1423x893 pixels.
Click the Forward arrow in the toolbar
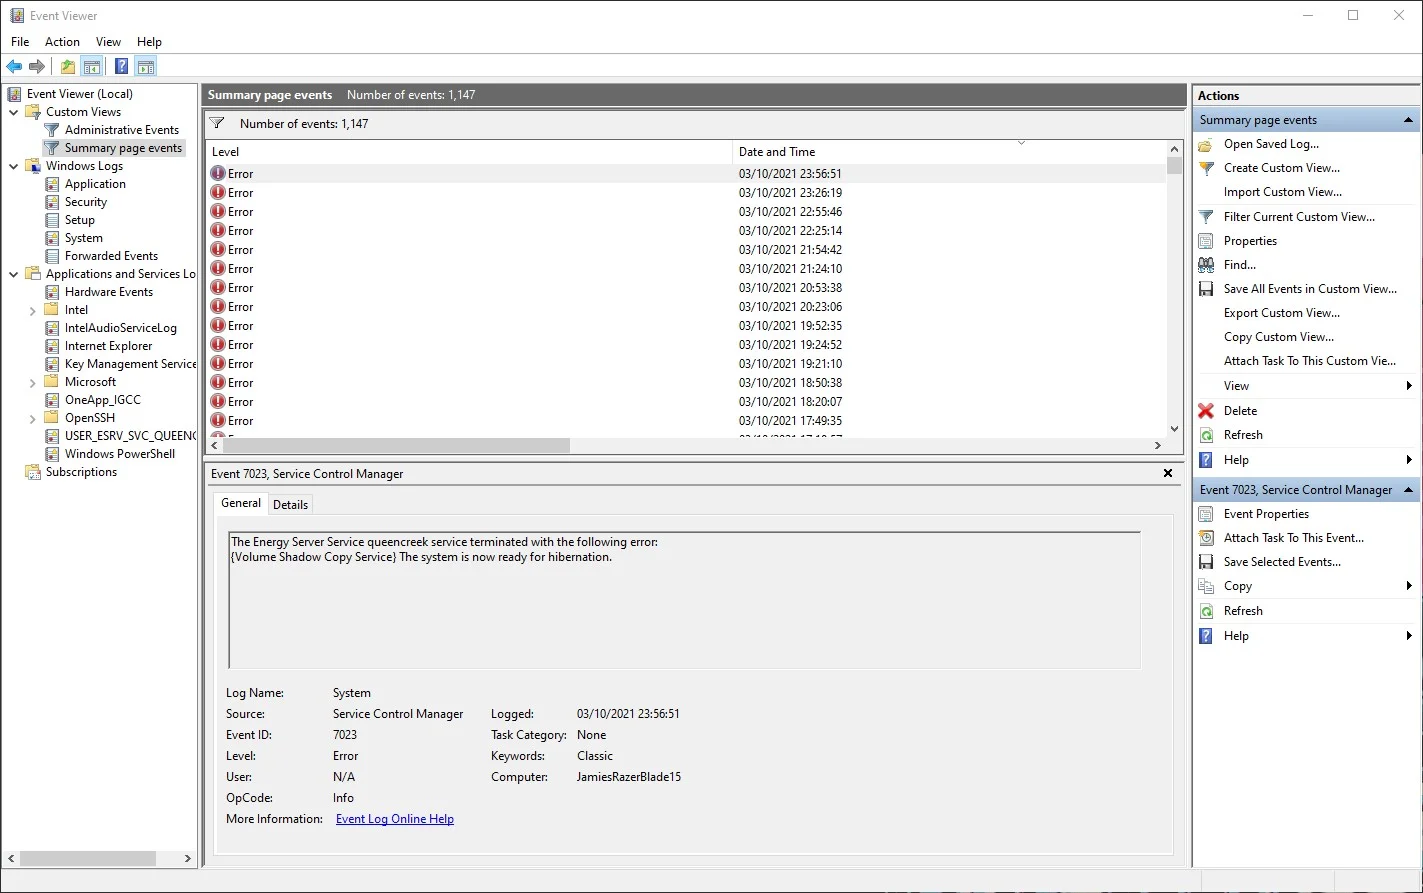click(x=37, y=67)
